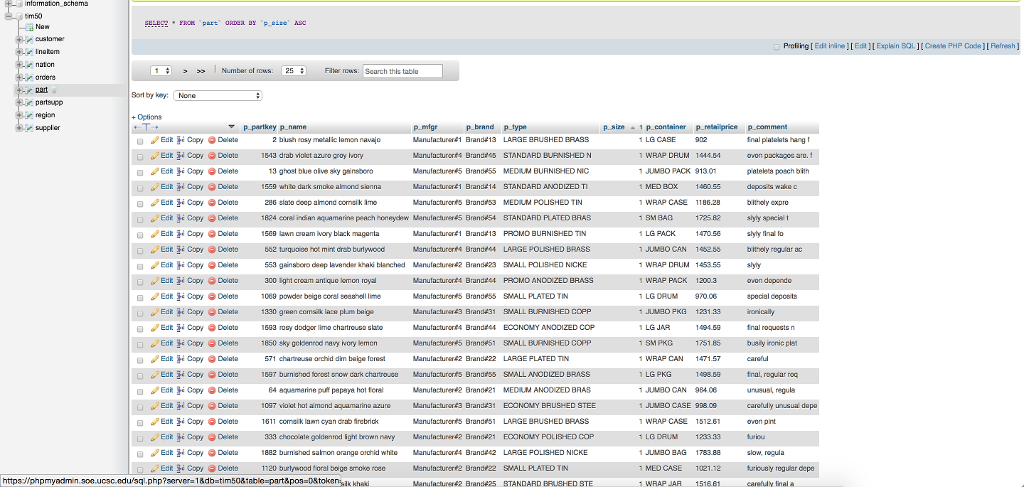1024x487 pixels.
Task: Open the column options dropdown arrow in header
Action: 231,127
